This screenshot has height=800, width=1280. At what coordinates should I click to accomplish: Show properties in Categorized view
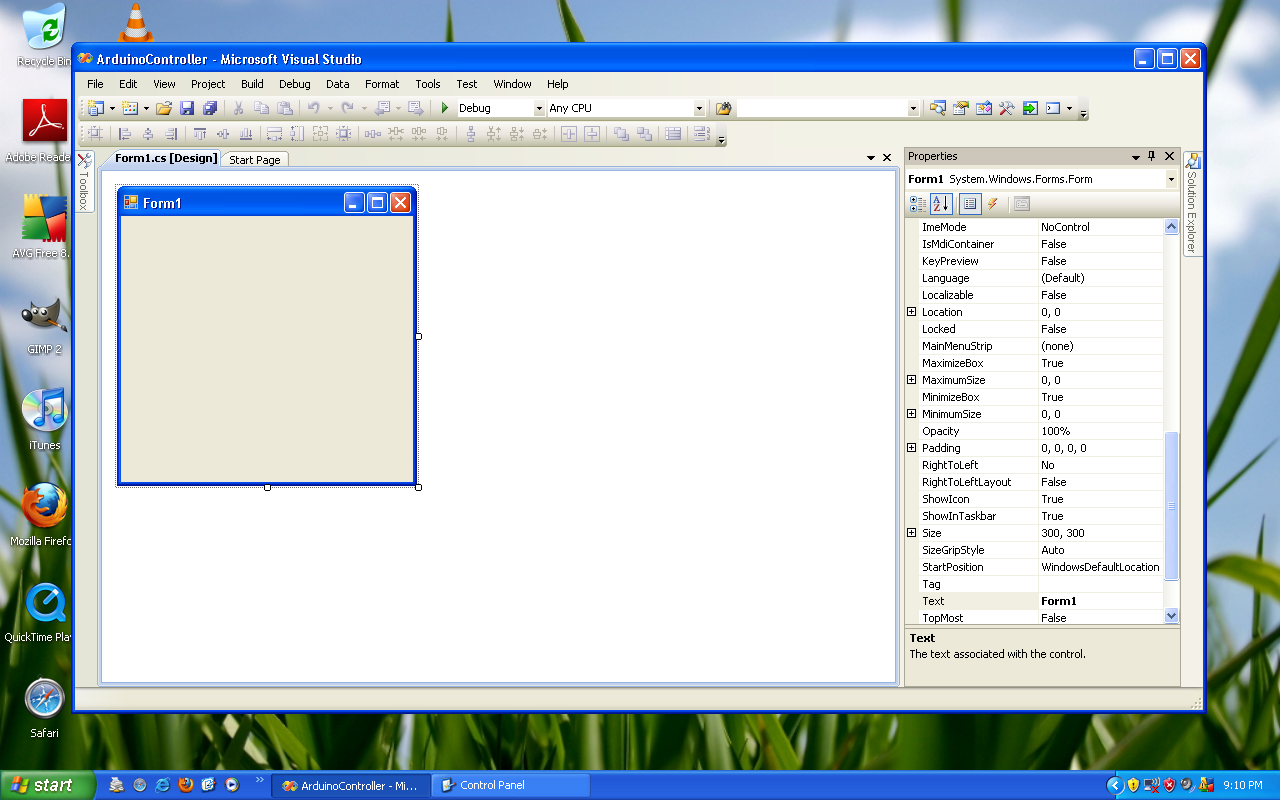pyautogui.click(x=917, y=204)
